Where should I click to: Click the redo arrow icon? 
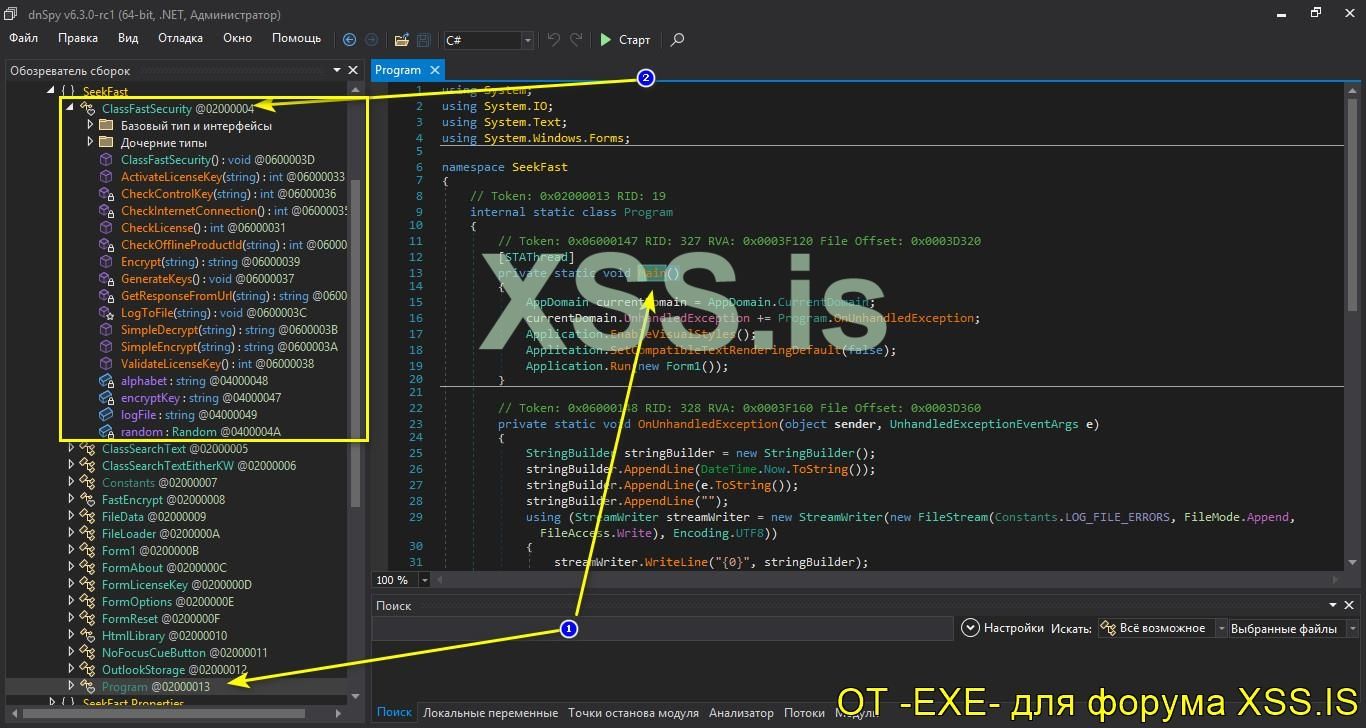pyautogui.click(x=576, y=40)
